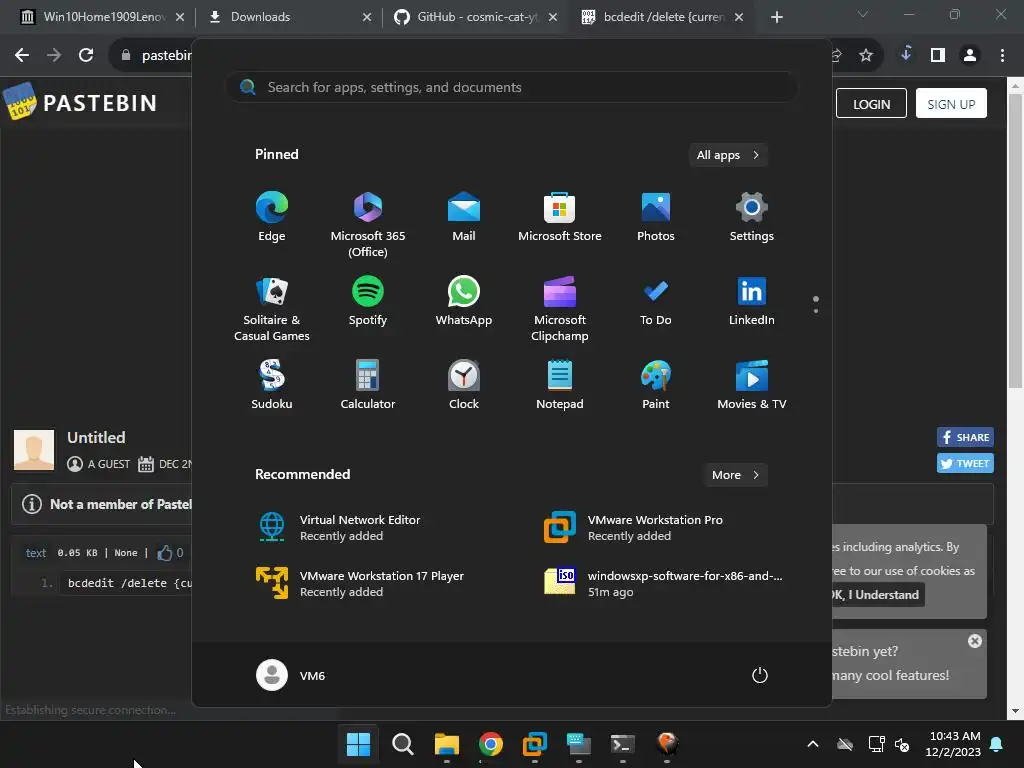Launch Spotify from pinned apps
This screenshot has height=768, width=1024.
368,301
